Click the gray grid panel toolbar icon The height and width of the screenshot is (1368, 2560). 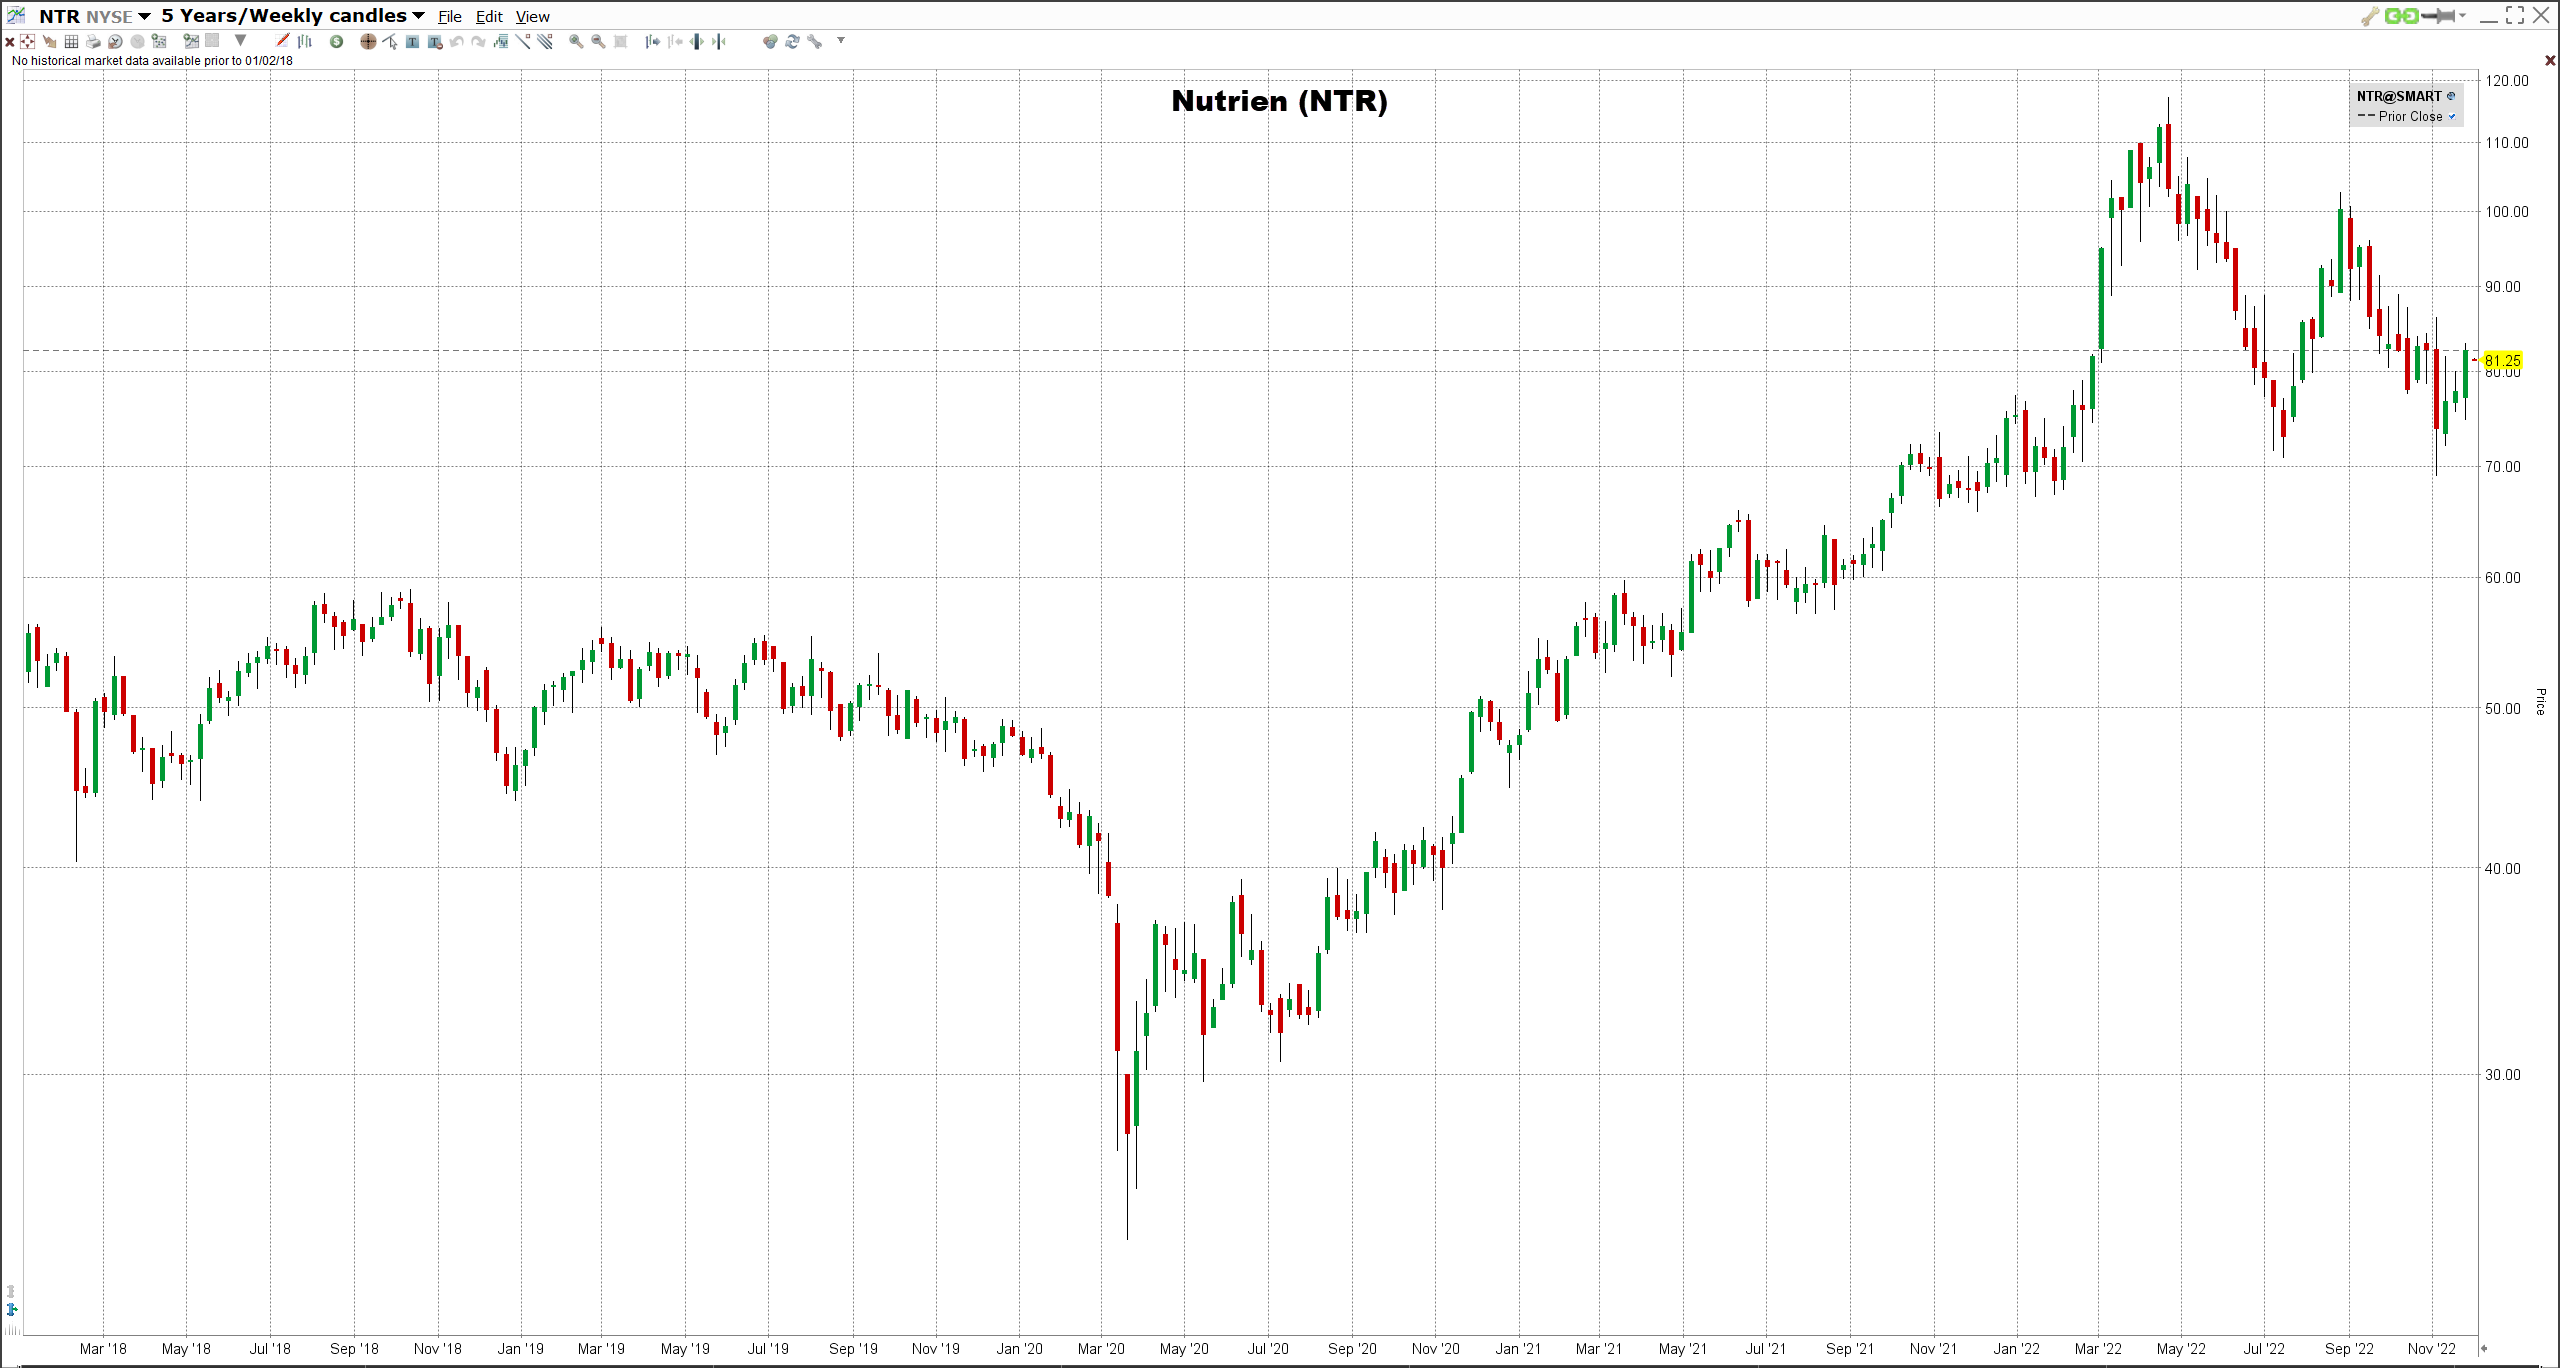212,41
